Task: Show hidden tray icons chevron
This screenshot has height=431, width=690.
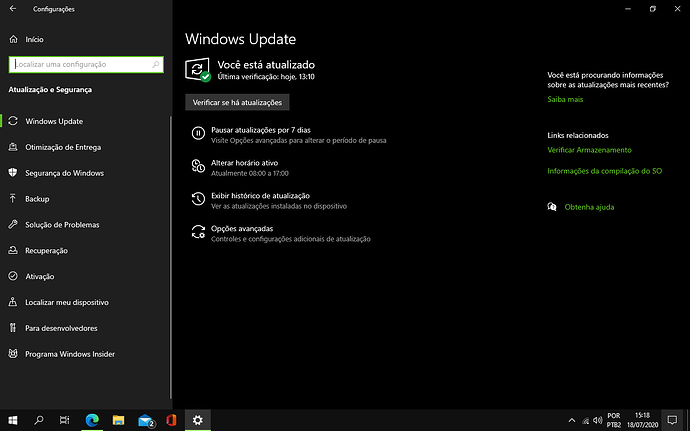Action: [572, 420]
